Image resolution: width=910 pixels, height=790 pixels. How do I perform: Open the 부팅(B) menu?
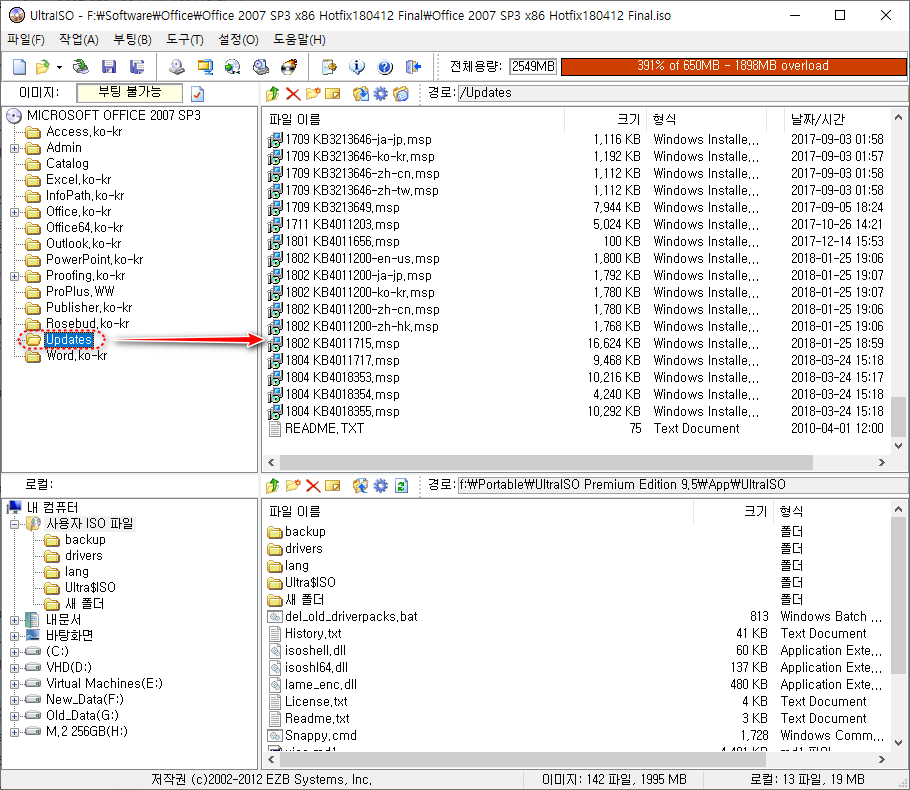coord(132,39)
